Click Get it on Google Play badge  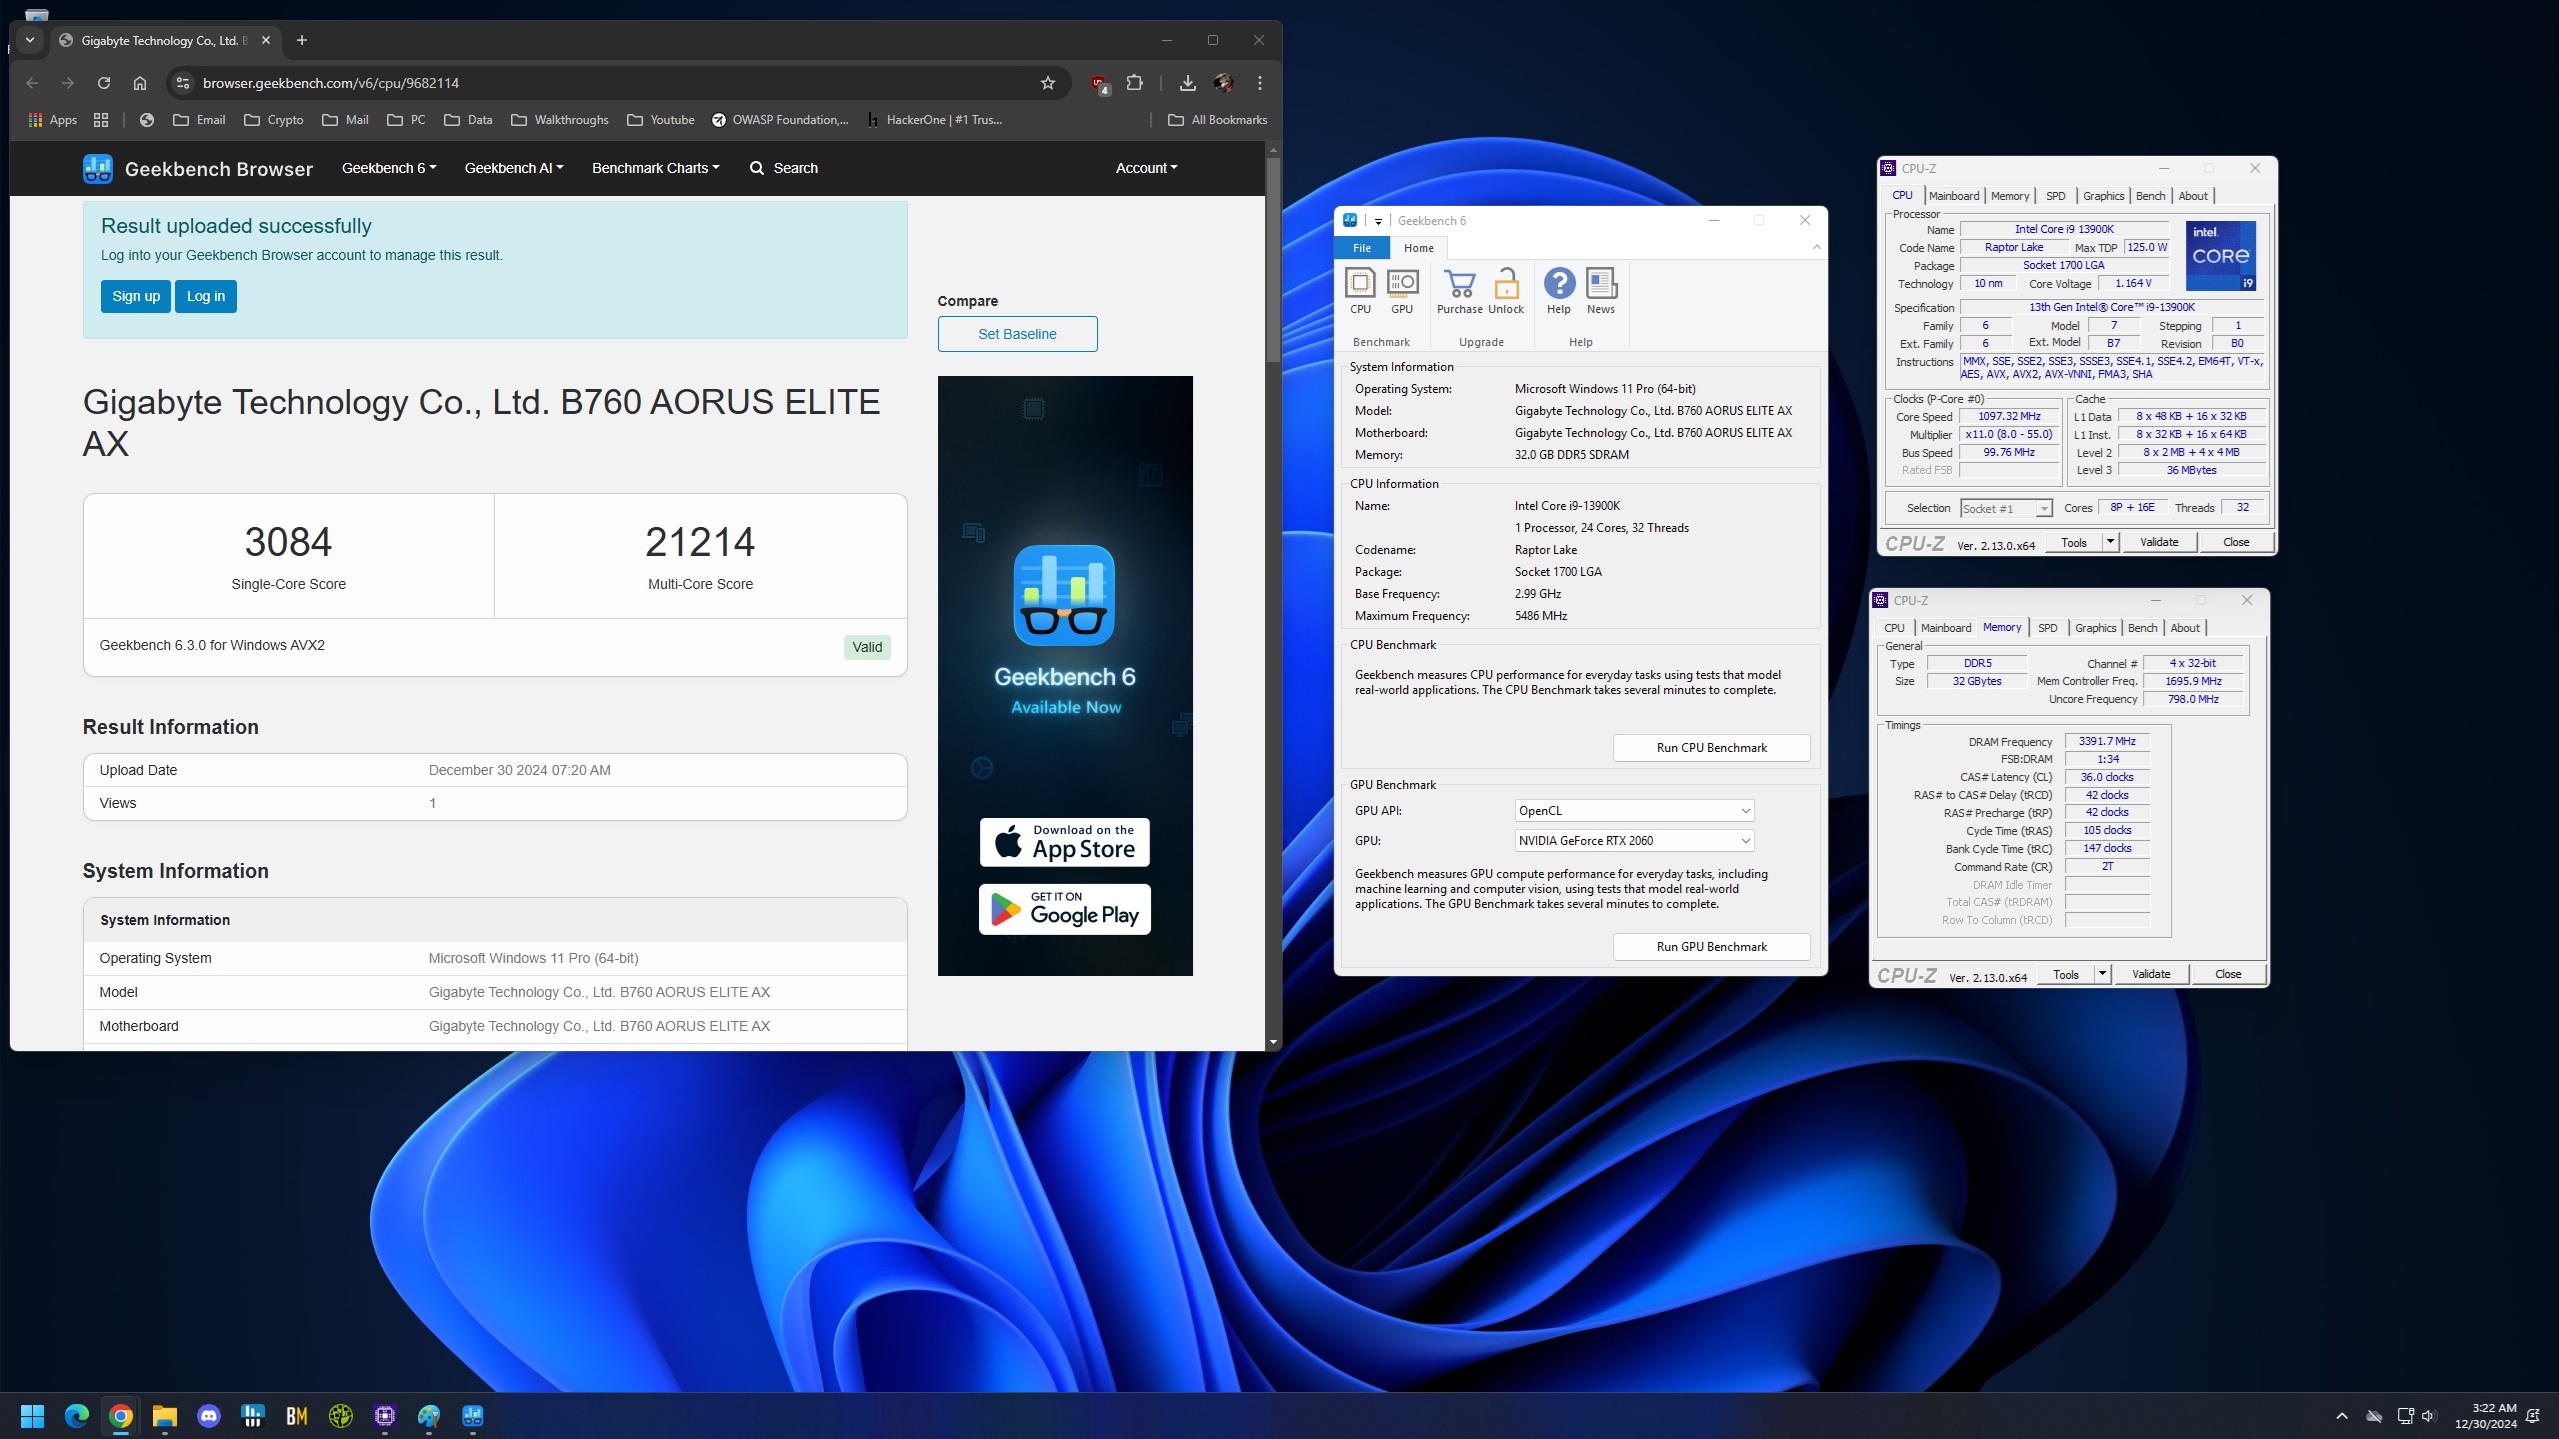[x=1064, y=909]
